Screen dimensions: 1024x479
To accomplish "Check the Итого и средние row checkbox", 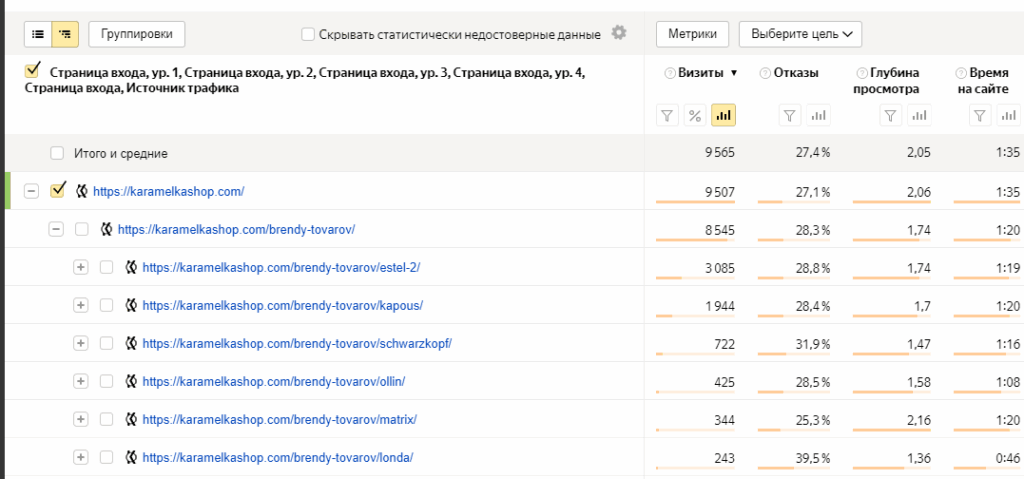I will coord(57,153).
